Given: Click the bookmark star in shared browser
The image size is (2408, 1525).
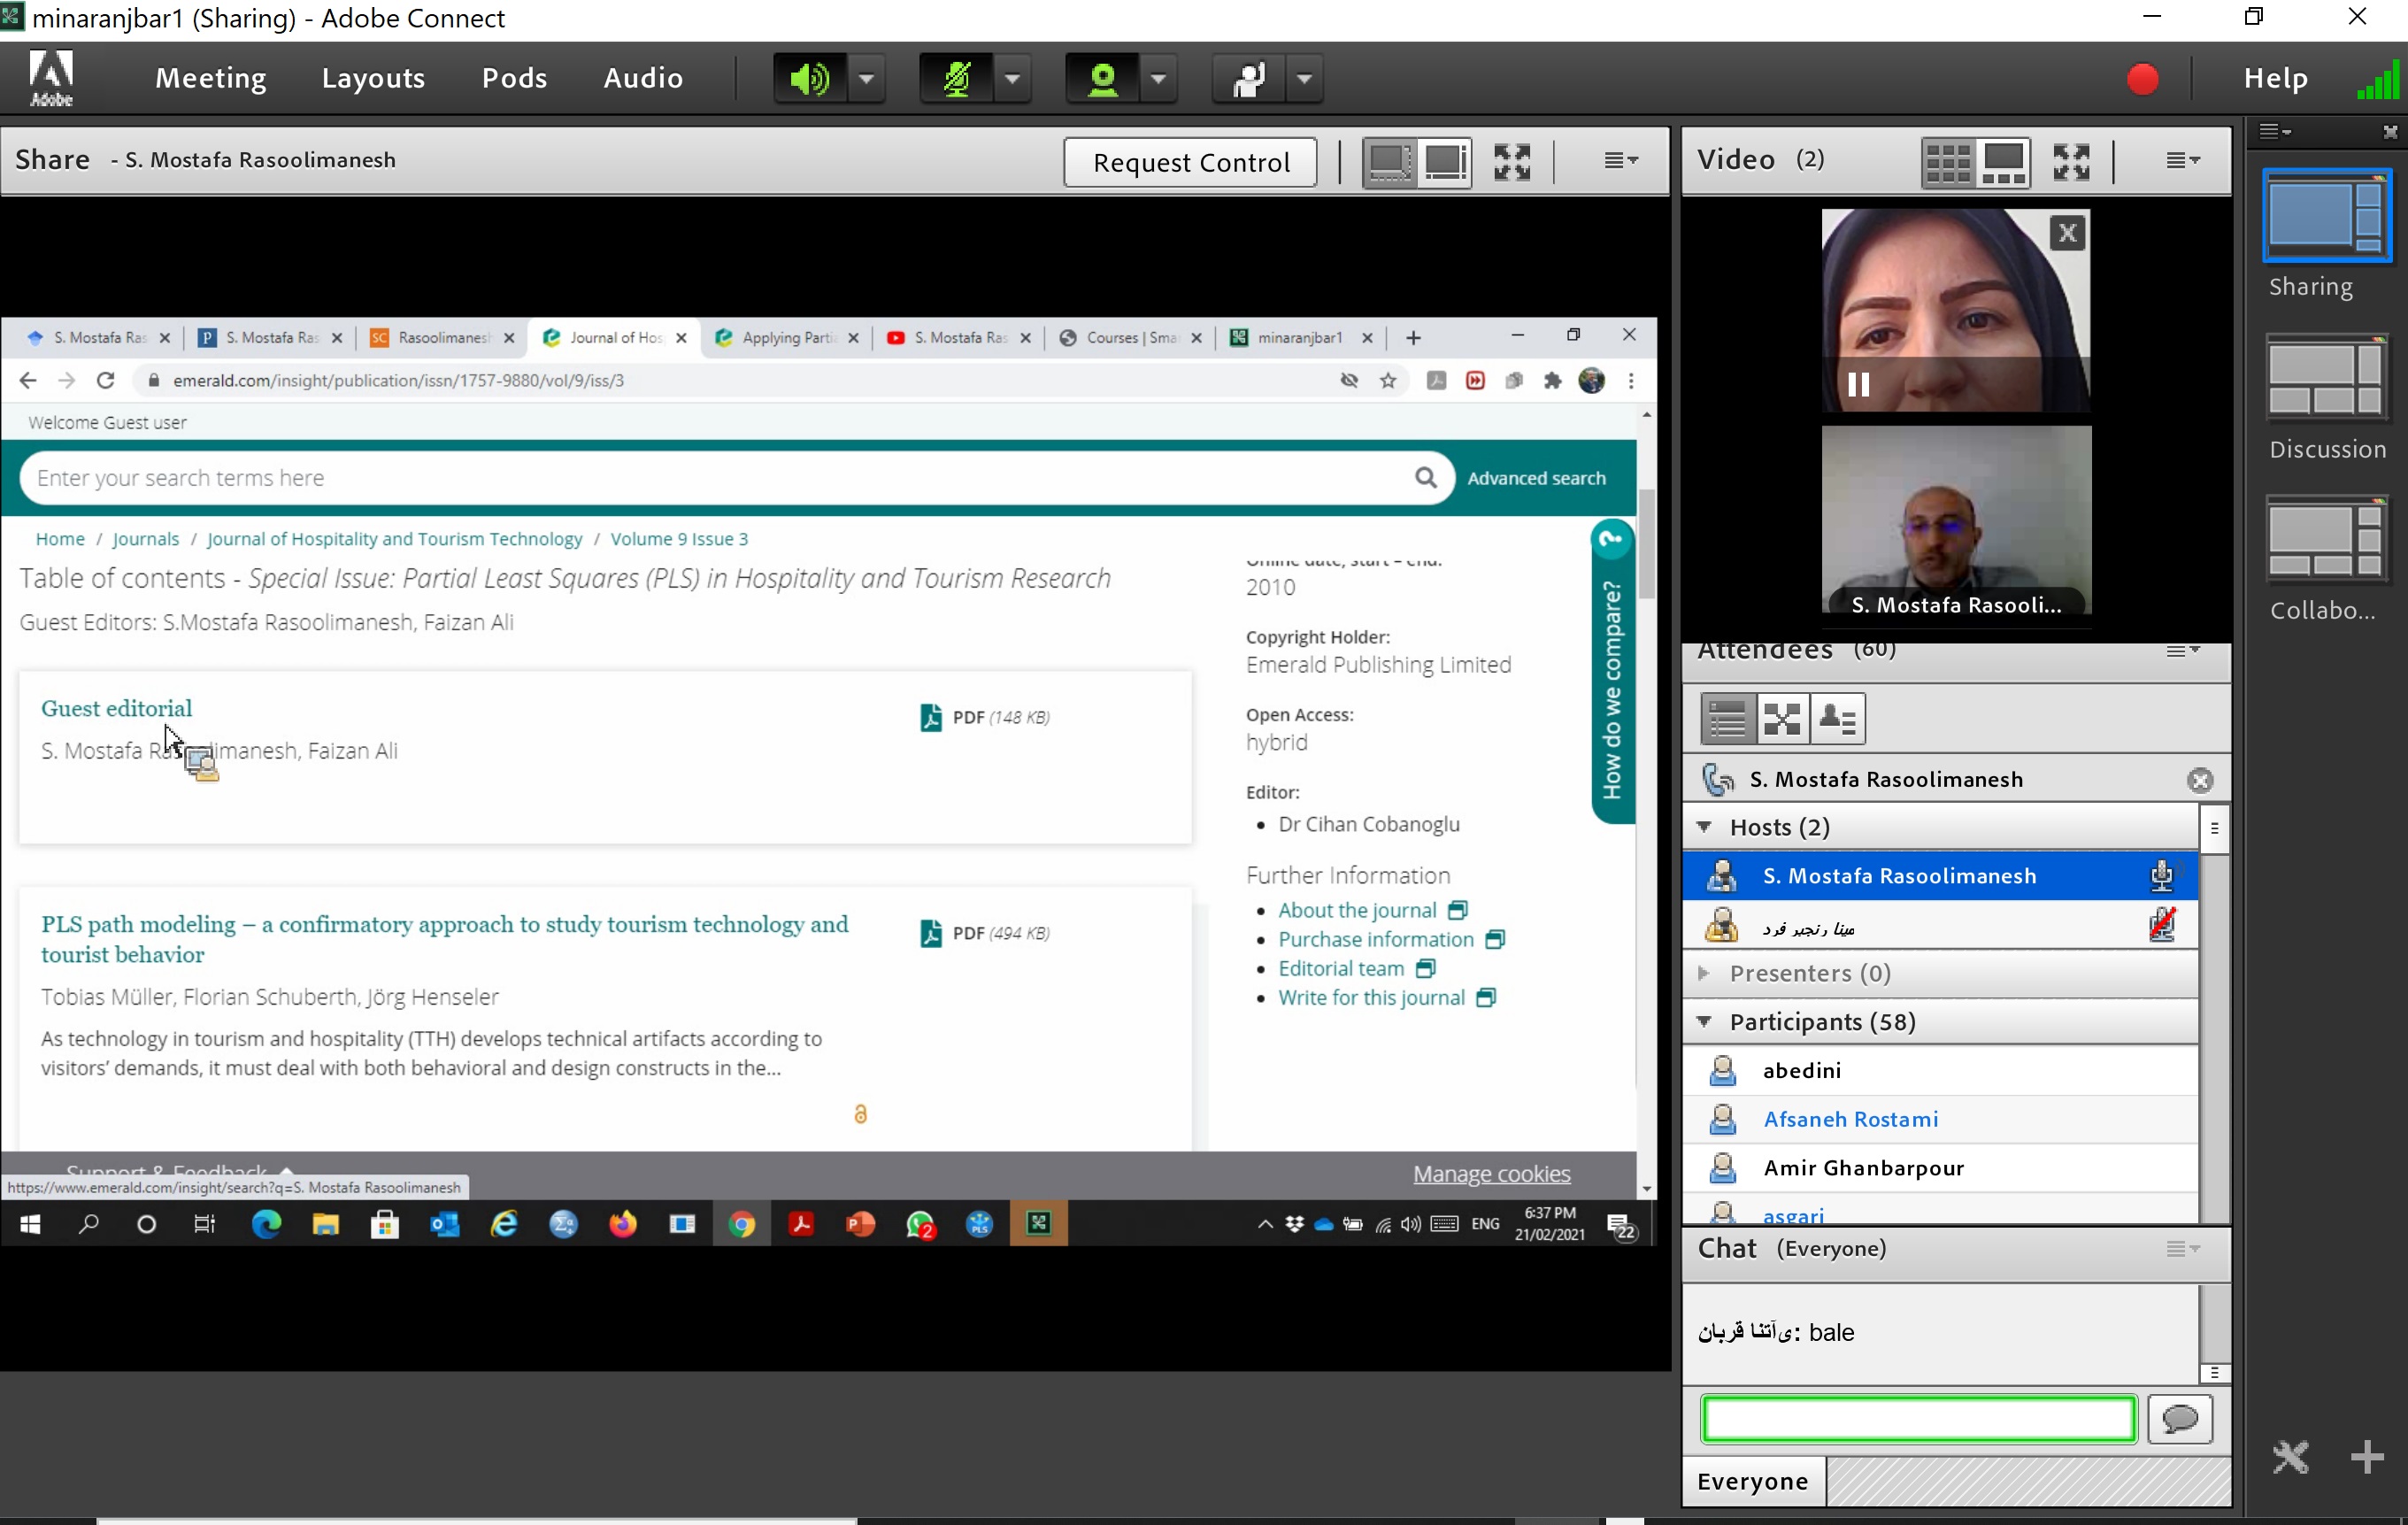Looking at the screenshot, I should click(1388, 381).
